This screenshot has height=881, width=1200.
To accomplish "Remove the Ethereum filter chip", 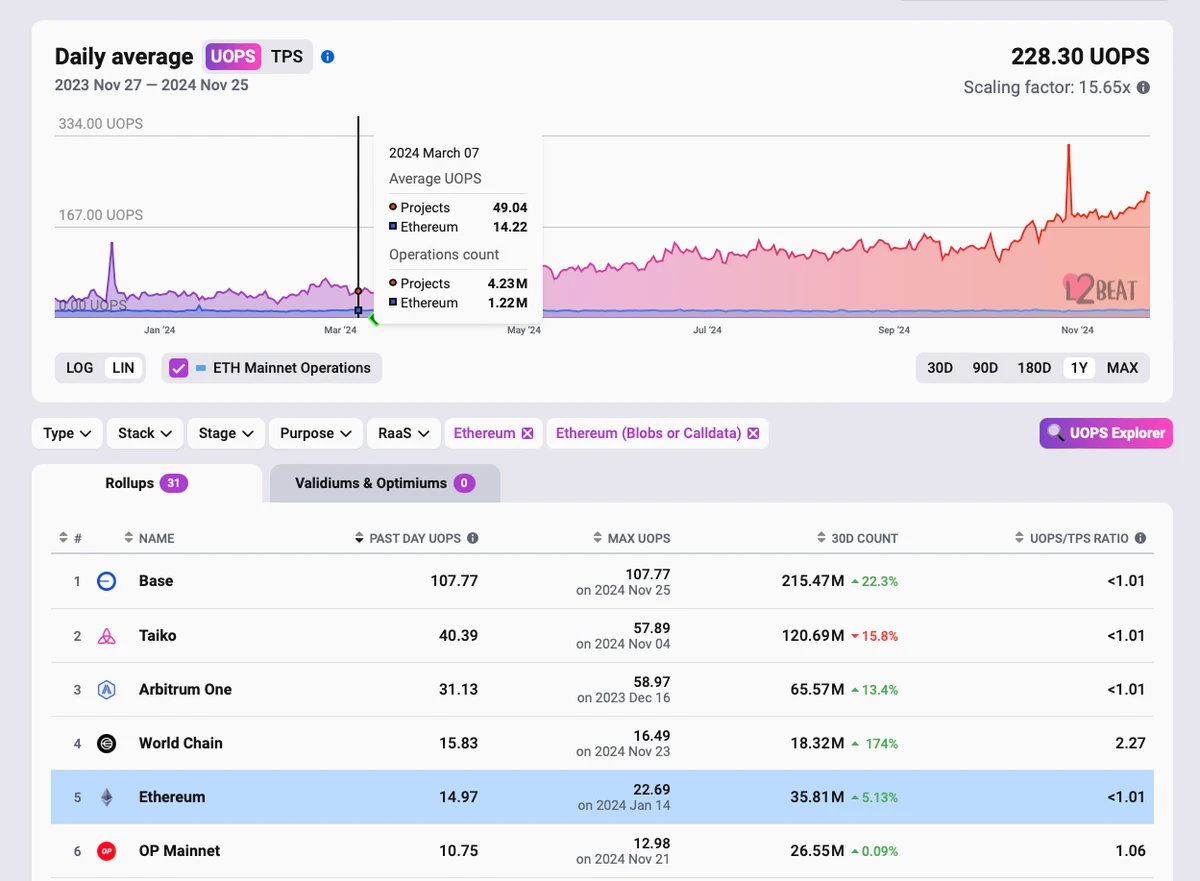I will (527, 433).
